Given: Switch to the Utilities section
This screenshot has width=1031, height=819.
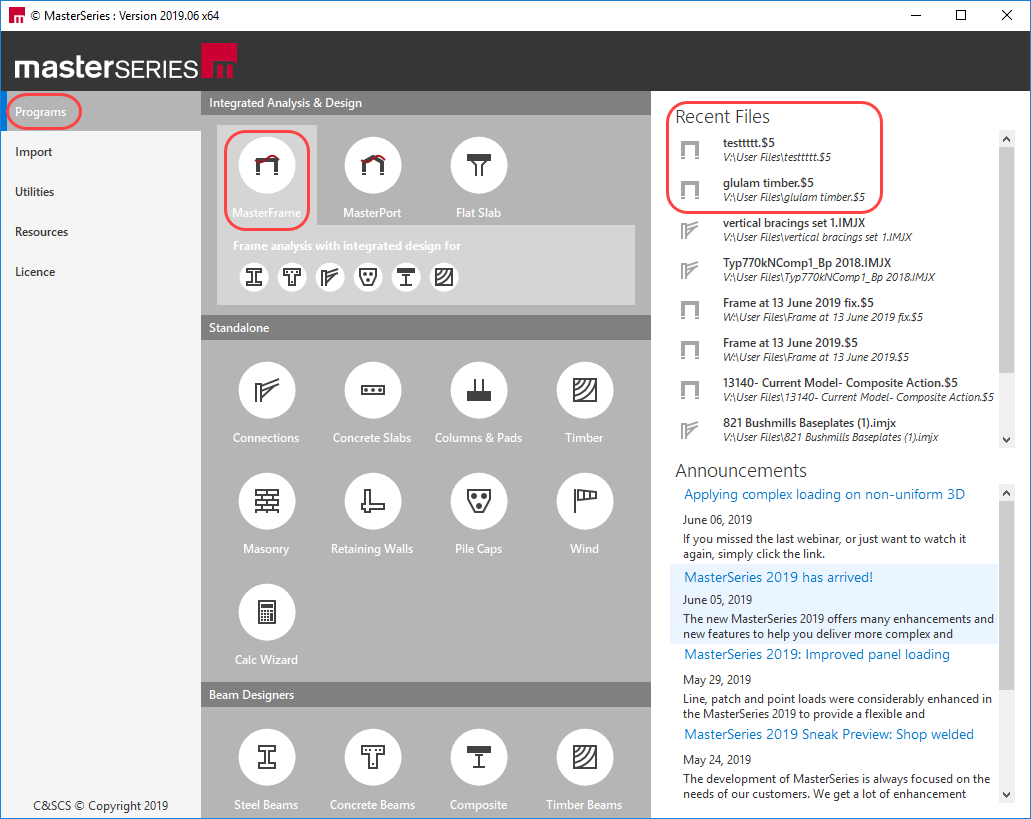Looking at the screenshot, I should tap(35, 192).
